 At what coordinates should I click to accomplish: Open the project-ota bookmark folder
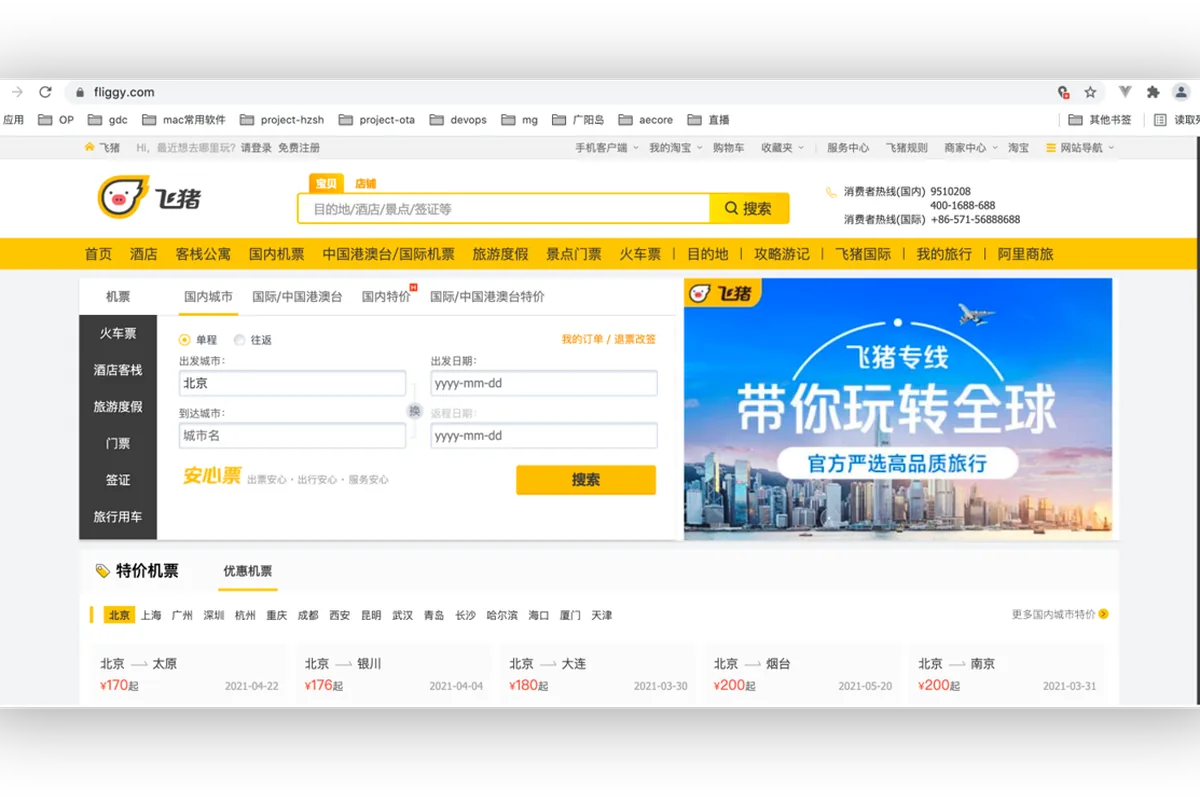(x=377, y=120)
